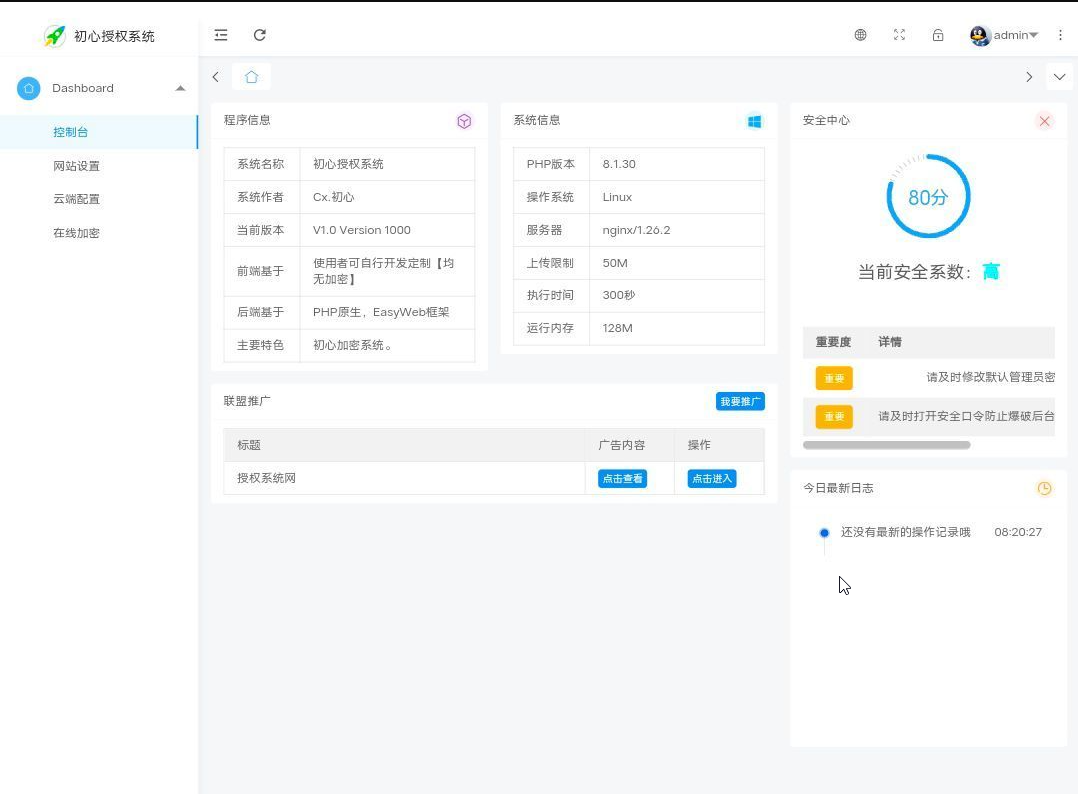Open 在线加密 menu item
The height and width of the screenshot is (794, 1078).
click(98, 233)
